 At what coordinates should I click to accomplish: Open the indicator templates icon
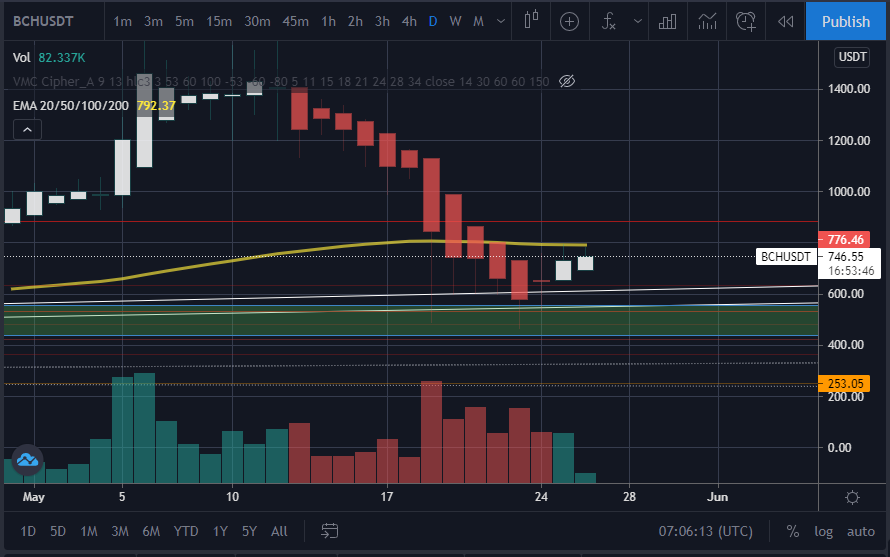tap(707, 21)
